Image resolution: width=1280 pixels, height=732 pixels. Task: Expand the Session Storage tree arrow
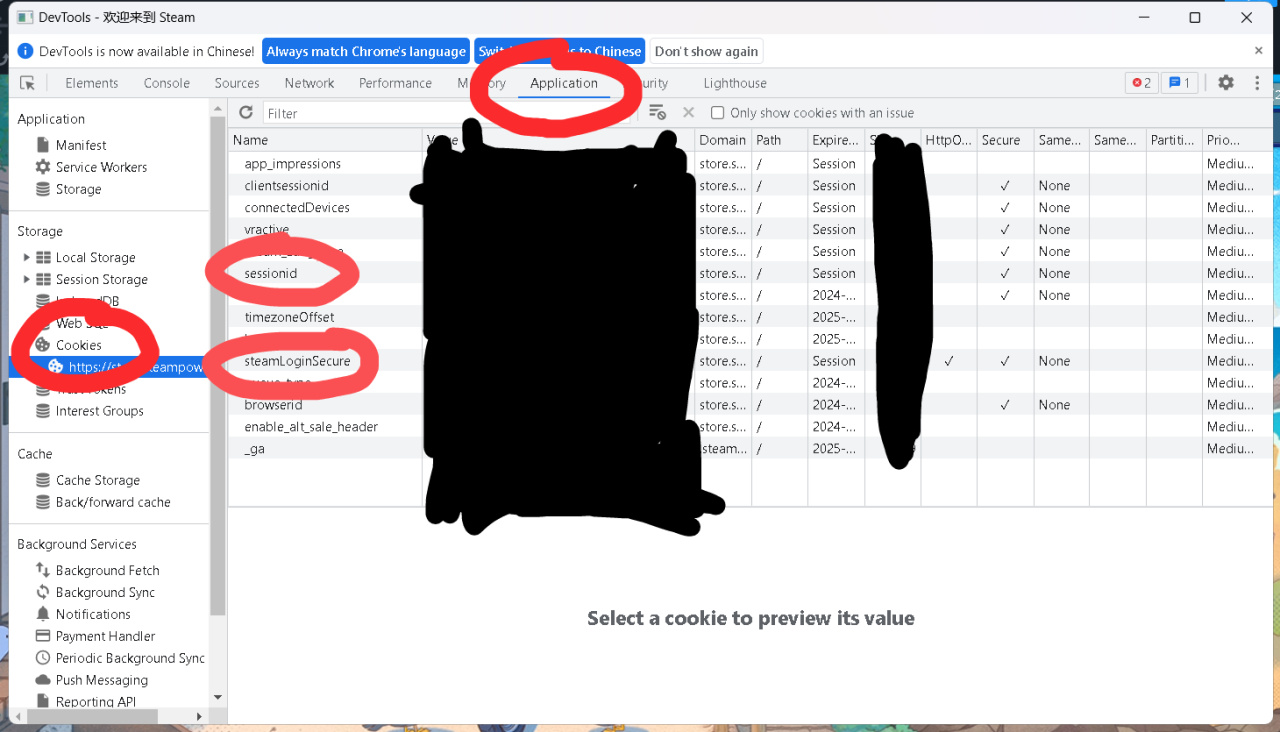(x=26, y=279)
